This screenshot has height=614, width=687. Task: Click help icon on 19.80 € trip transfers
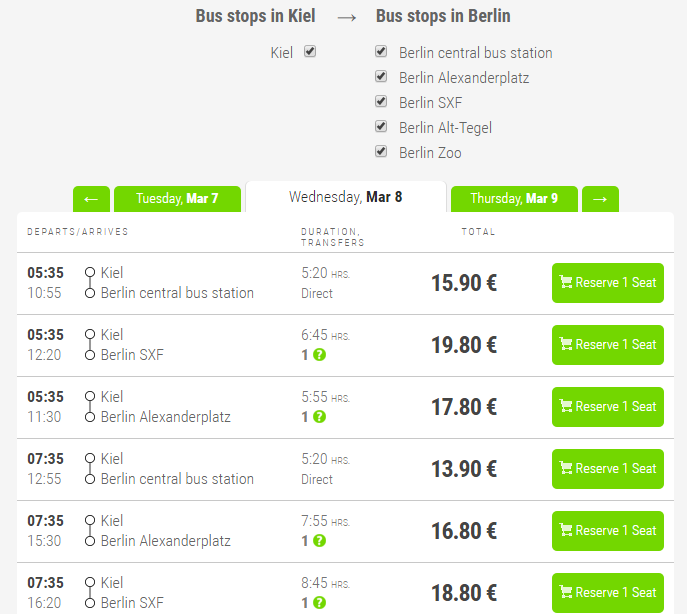click(319, 355)
